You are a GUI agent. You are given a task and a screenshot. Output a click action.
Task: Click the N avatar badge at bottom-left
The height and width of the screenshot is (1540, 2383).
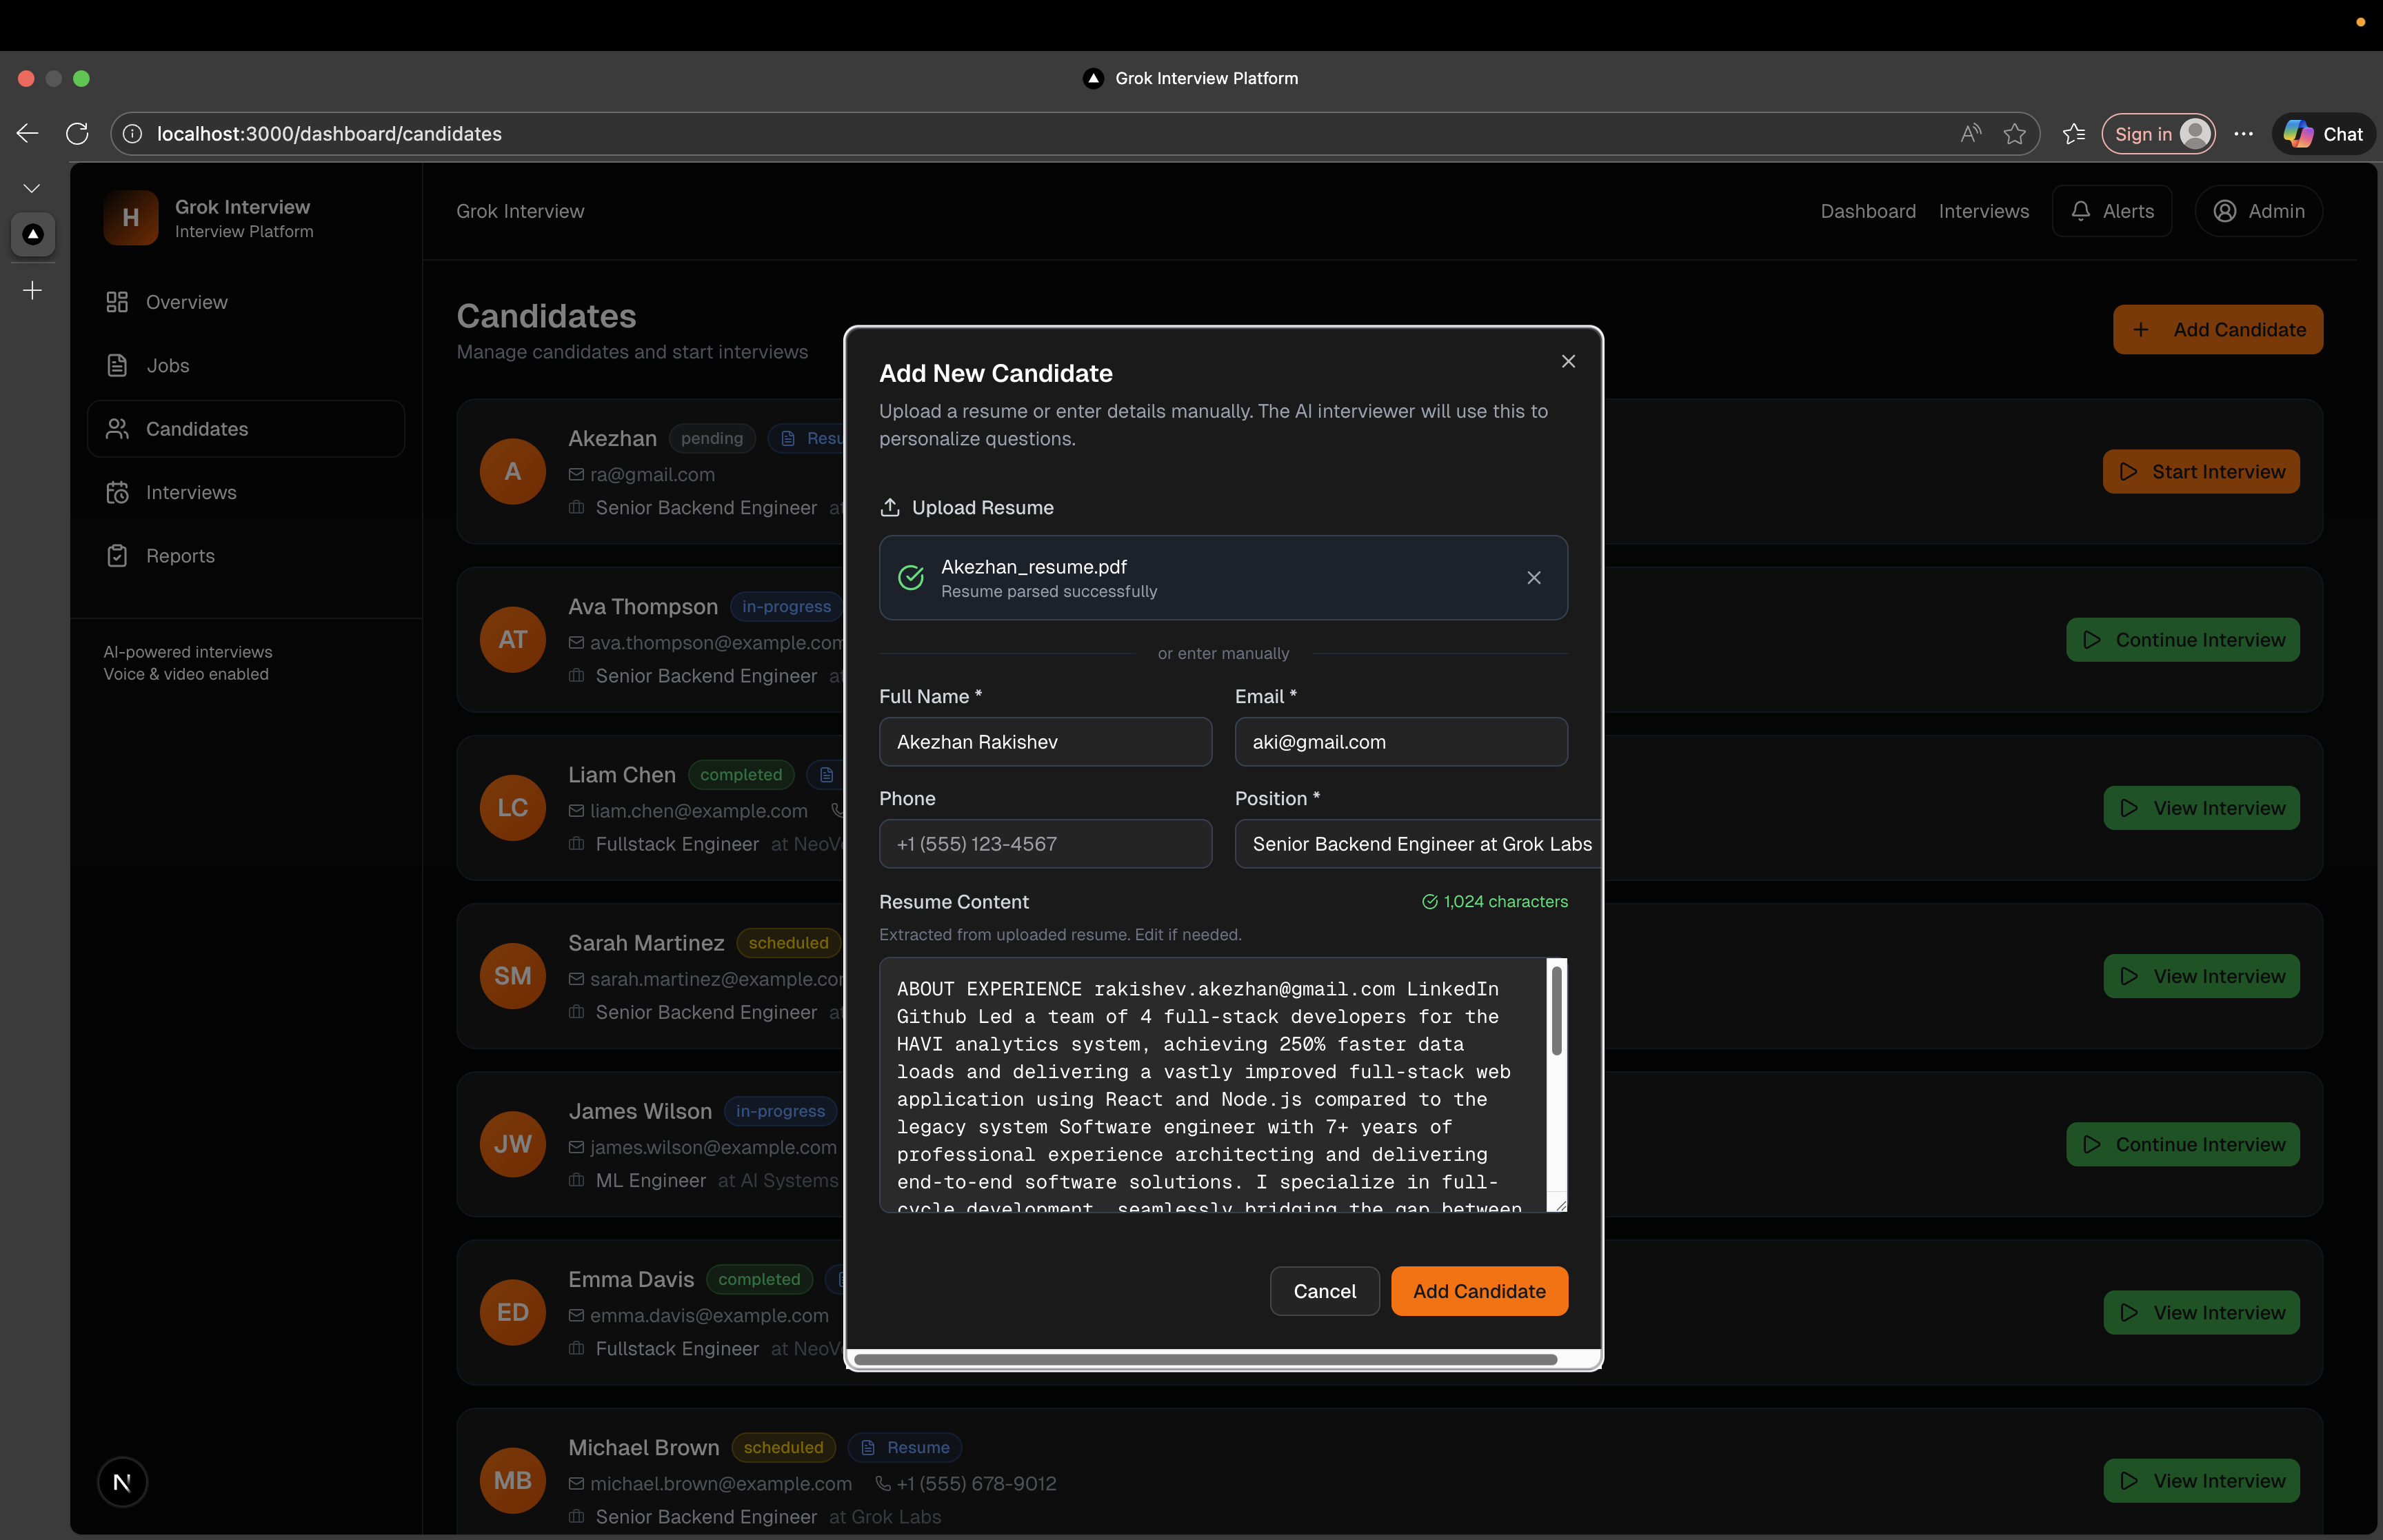[122, 1482]
